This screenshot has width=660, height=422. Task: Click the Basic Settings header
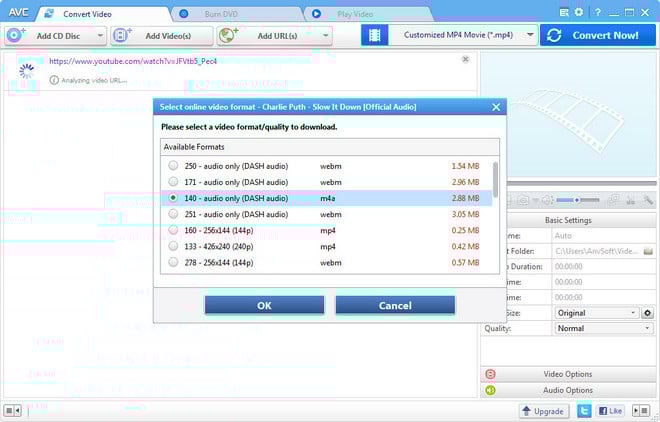tap(568, 220)
